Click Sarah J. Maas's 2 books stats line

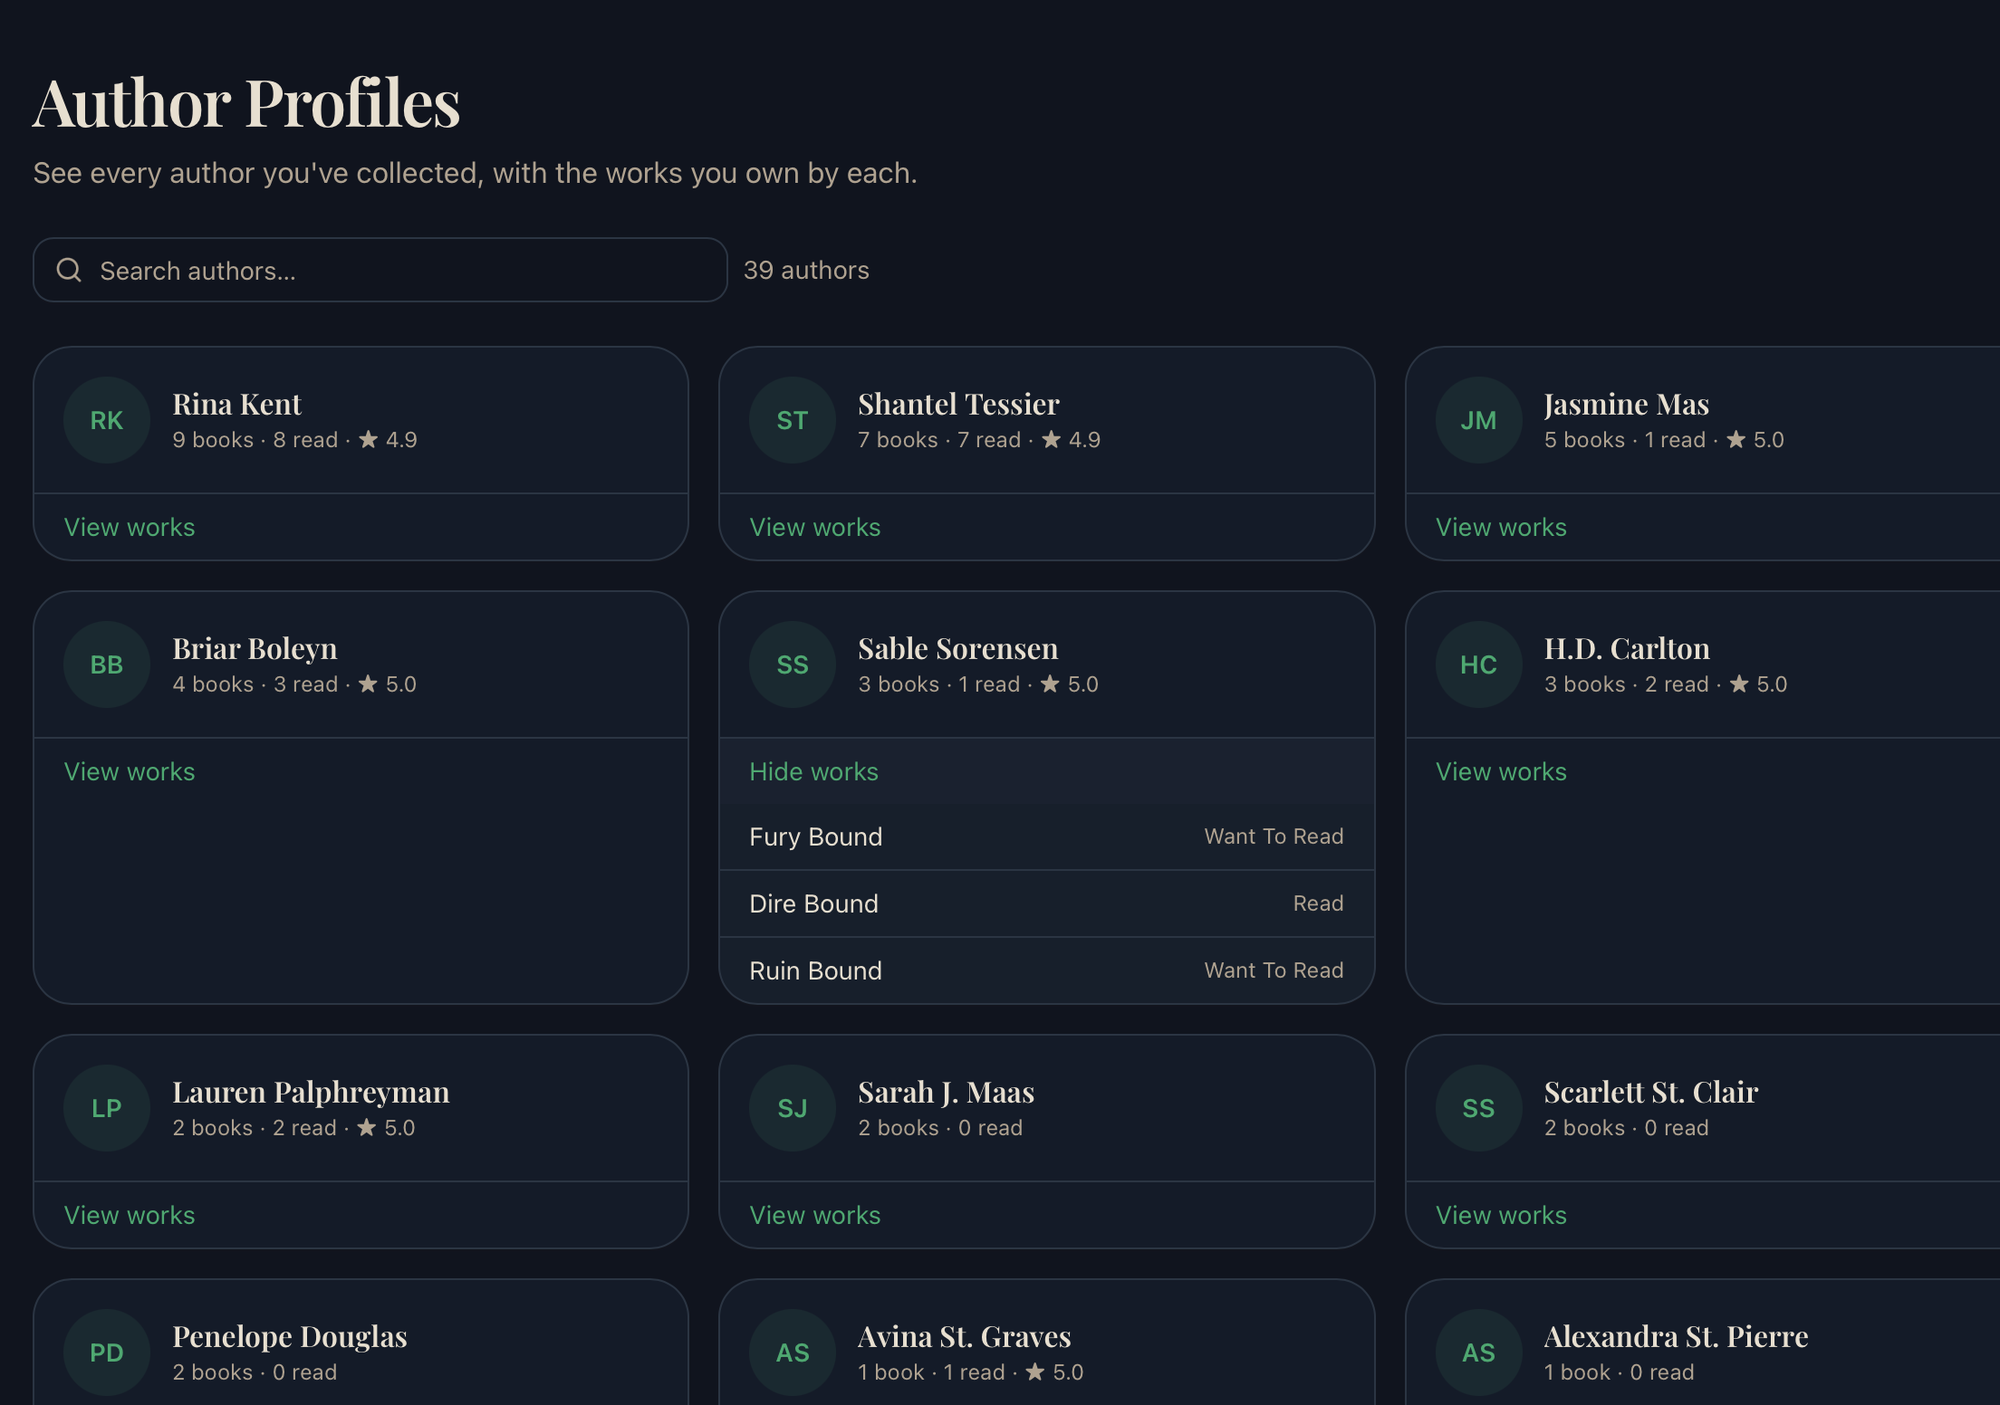[x=940, y=1127]
